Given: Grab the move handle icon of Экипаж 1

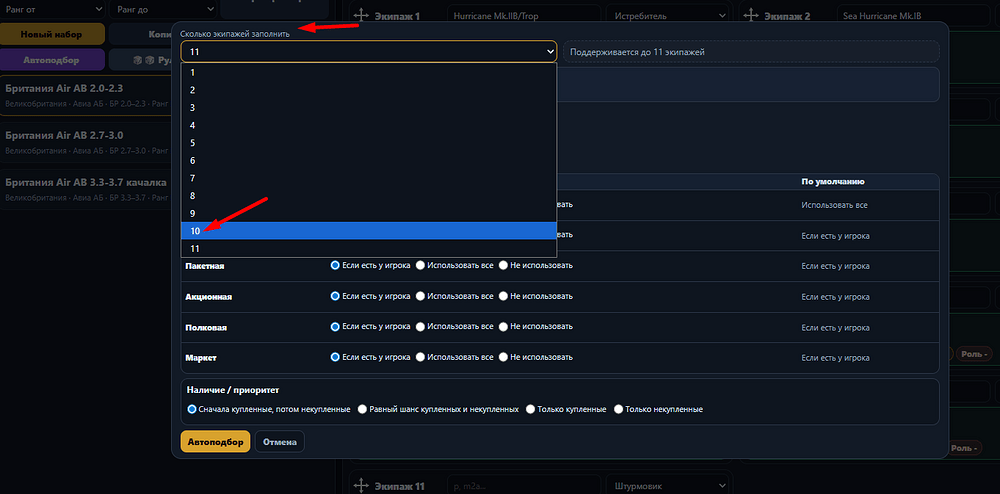Looking at the screenshot, I should tap(362, 16).
